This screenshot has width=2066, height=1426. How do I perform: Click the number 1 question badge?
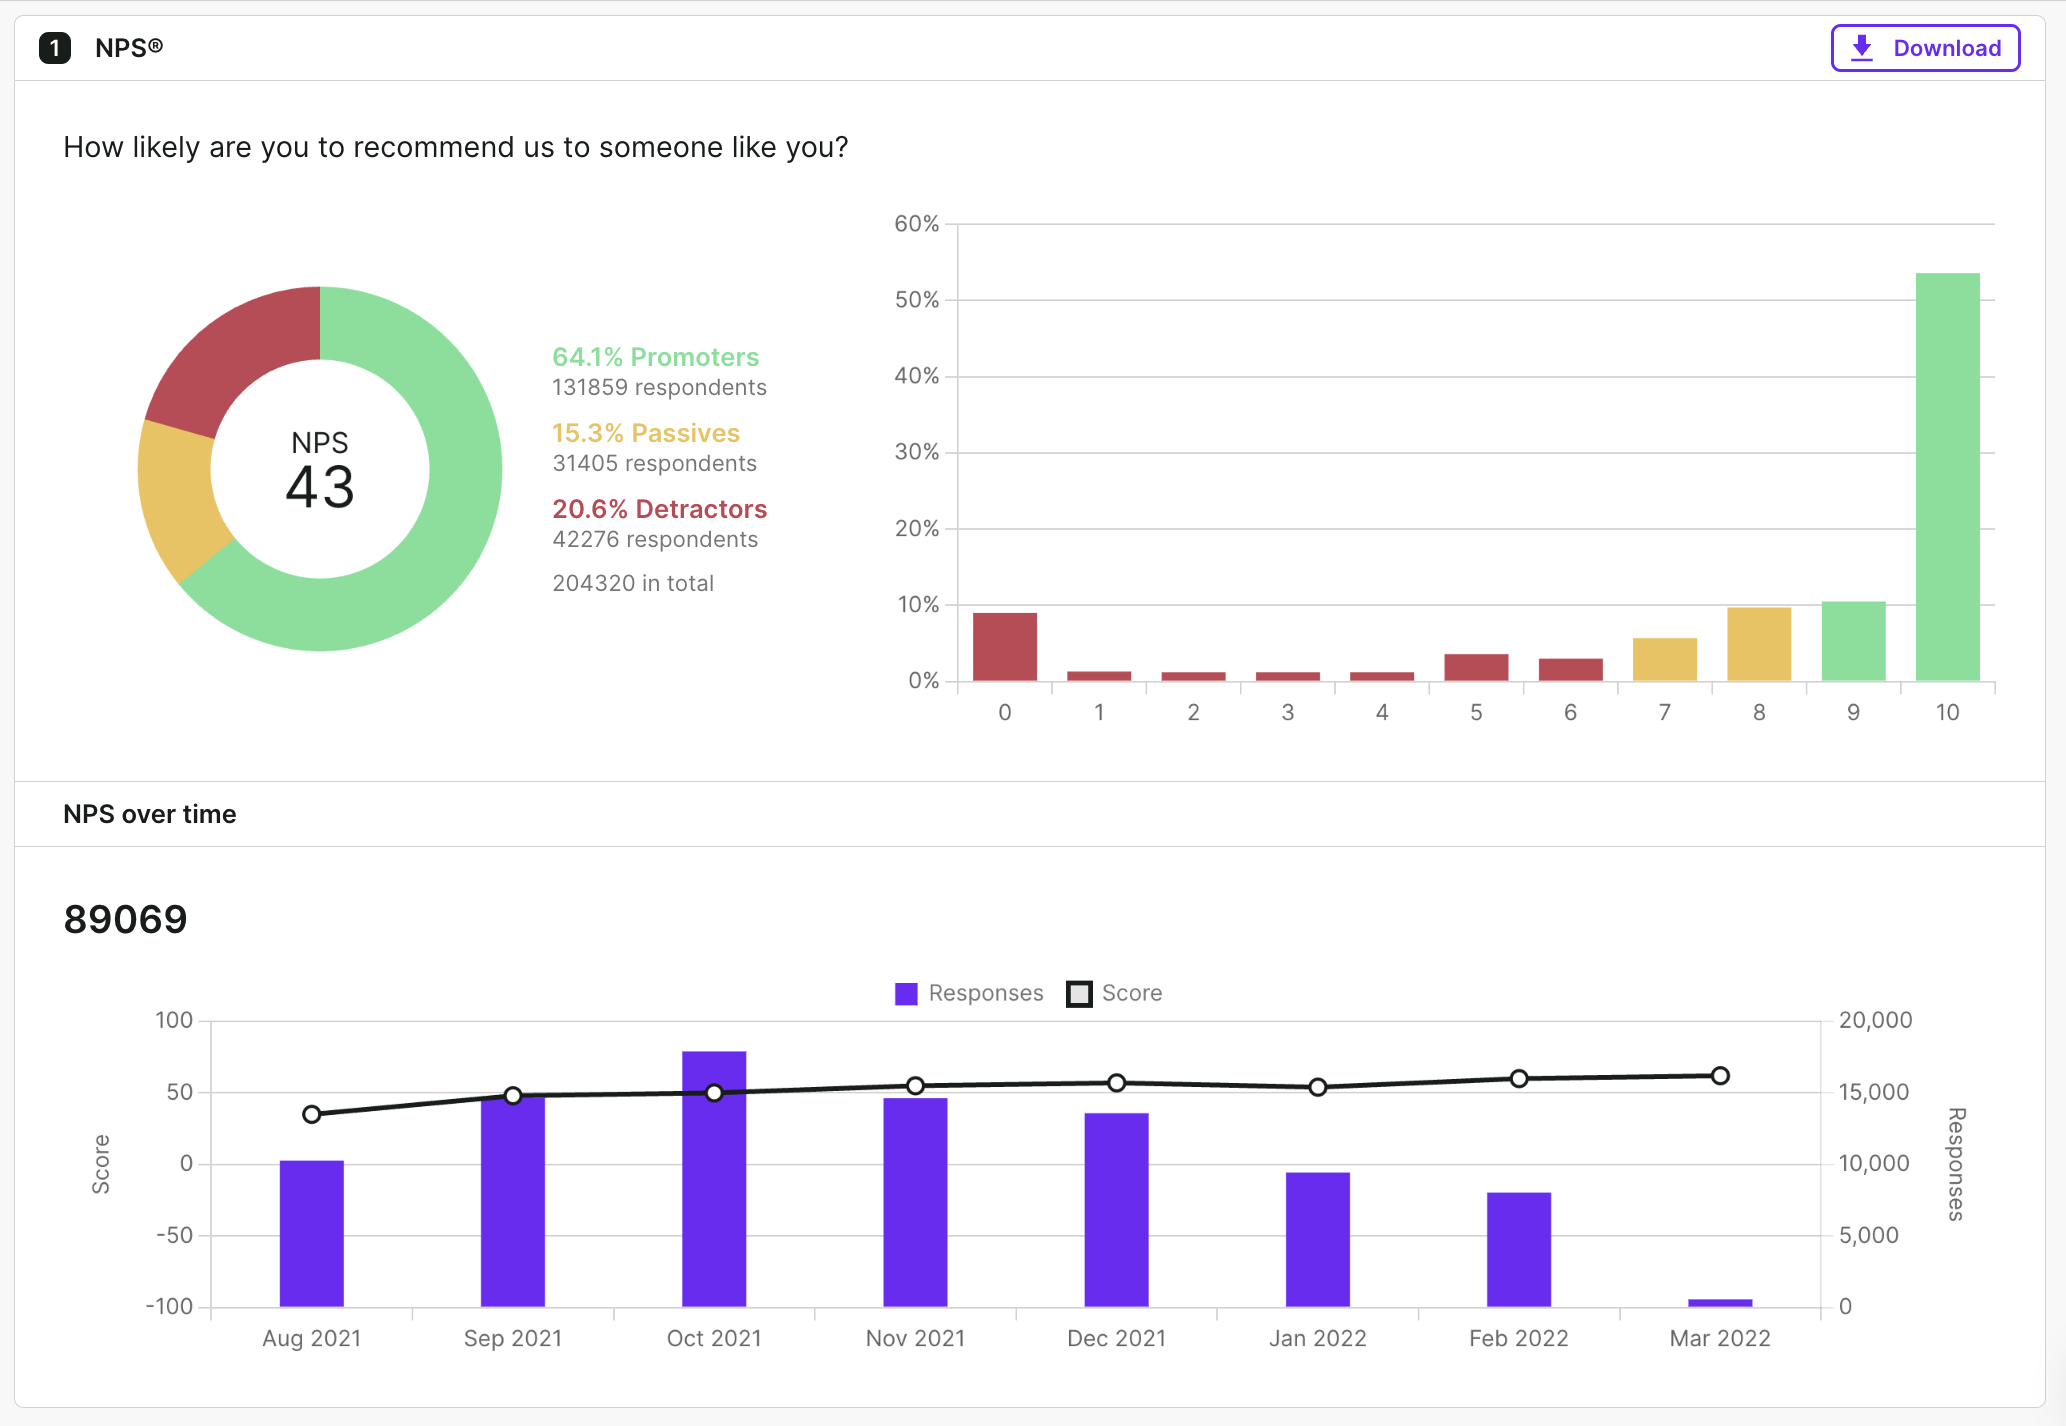tap(55, 48)
